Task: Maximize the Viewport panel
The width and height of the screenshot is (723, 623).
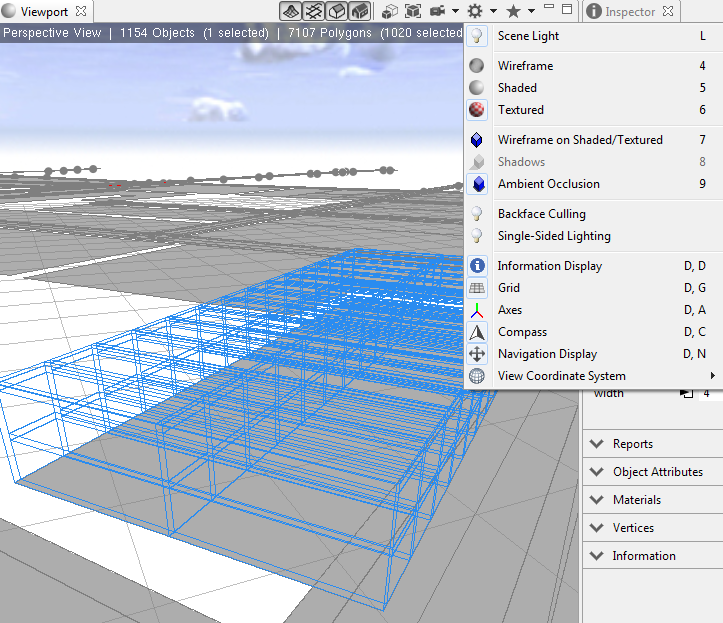Action: [567, 9]
